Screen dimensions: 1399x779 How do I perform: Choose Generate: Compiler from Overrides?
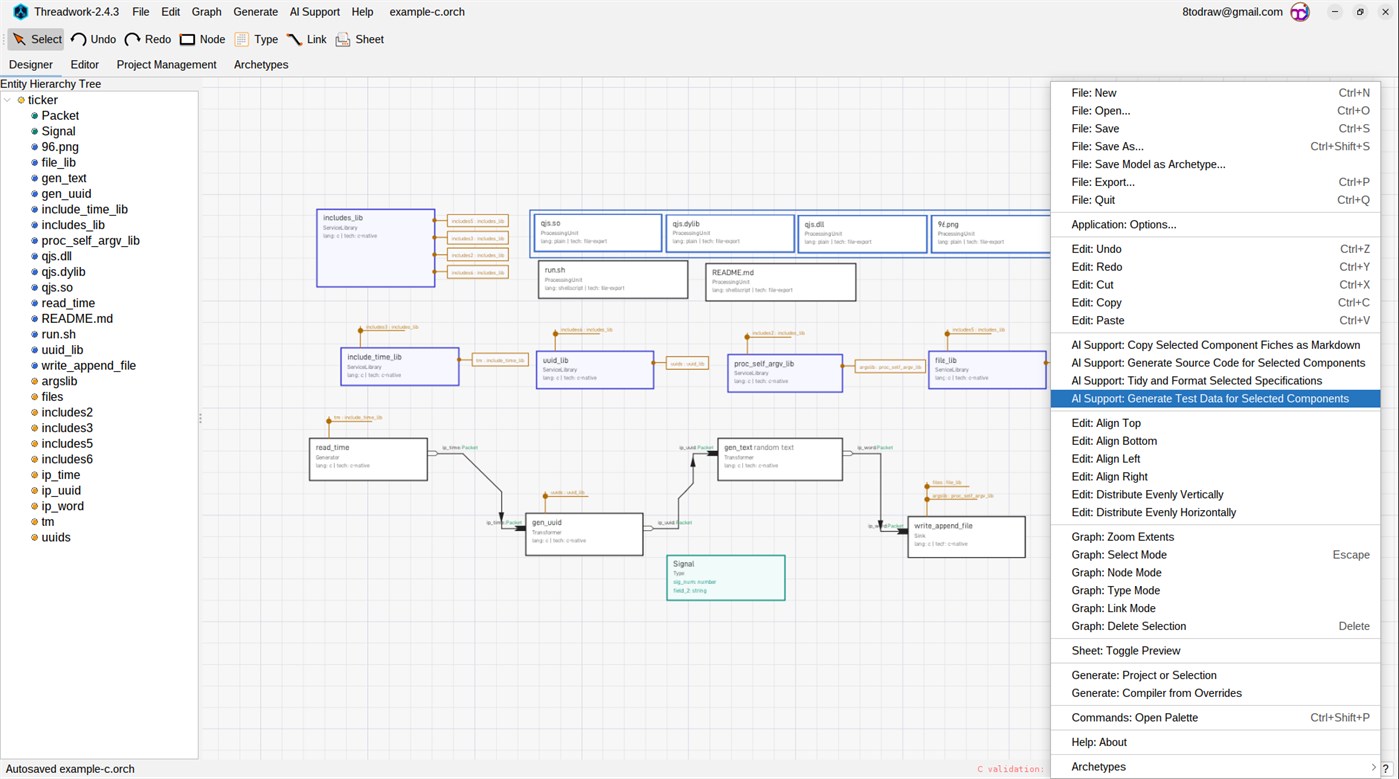point(1215,693)
